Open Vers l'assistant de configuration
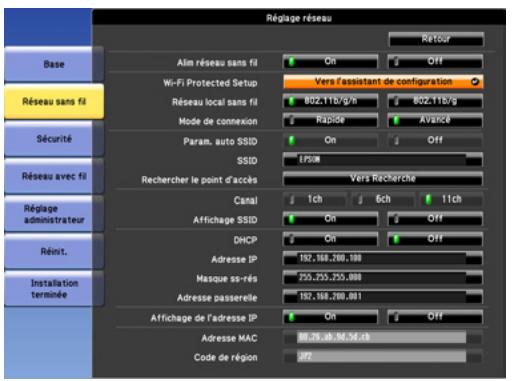The image size is (512, 381). (383, 82)
